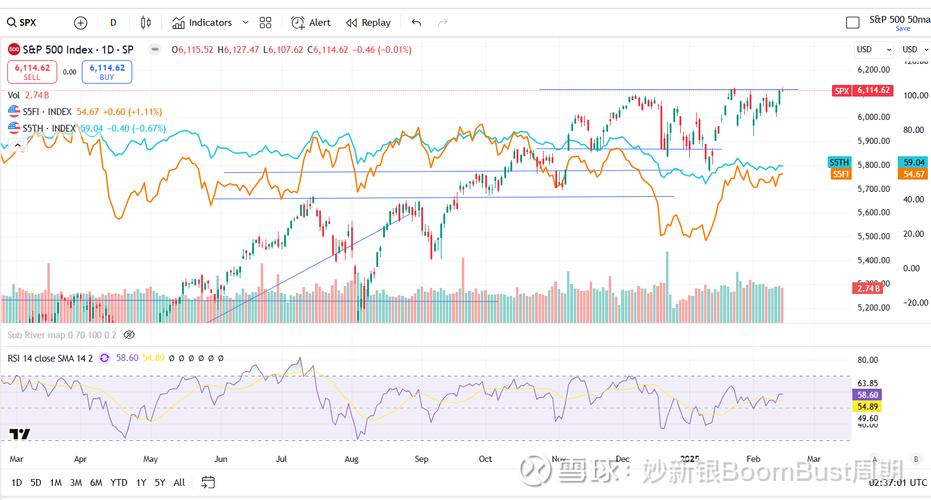Start bar Replay mode
The height and width of the screenshot is (500, 931).
368,23
